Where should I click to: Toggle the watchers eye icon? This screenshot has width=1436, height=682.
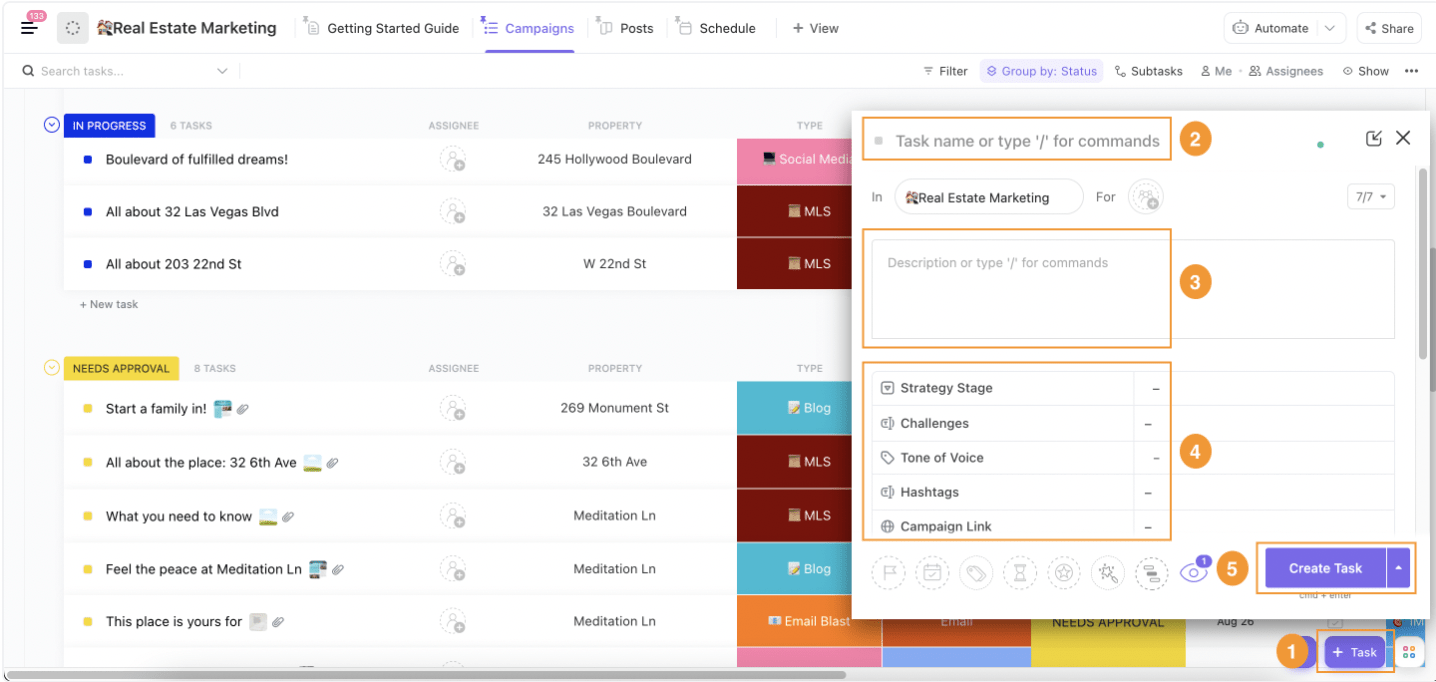coord(1194,571)
